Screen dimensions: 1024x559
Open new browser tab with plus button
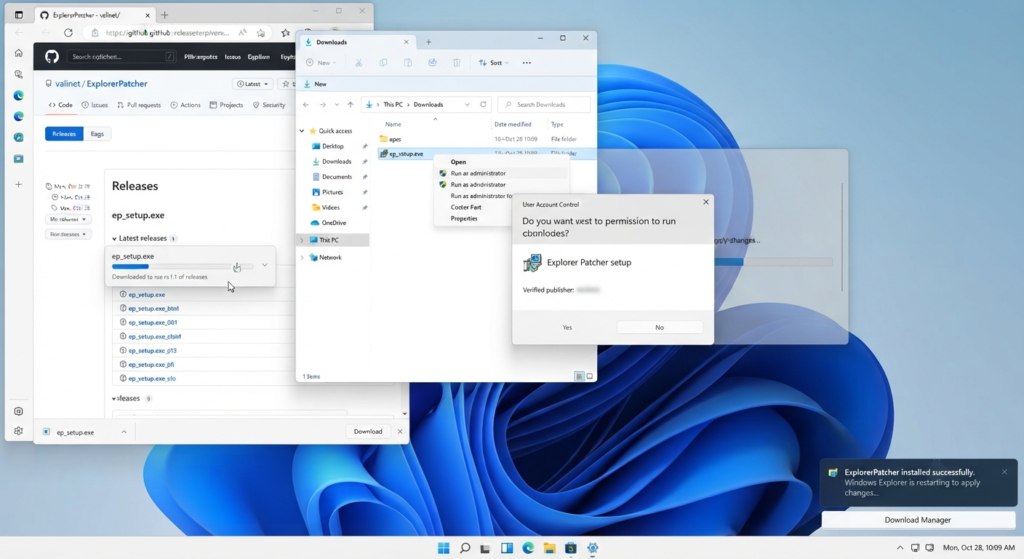pos(165,14)
